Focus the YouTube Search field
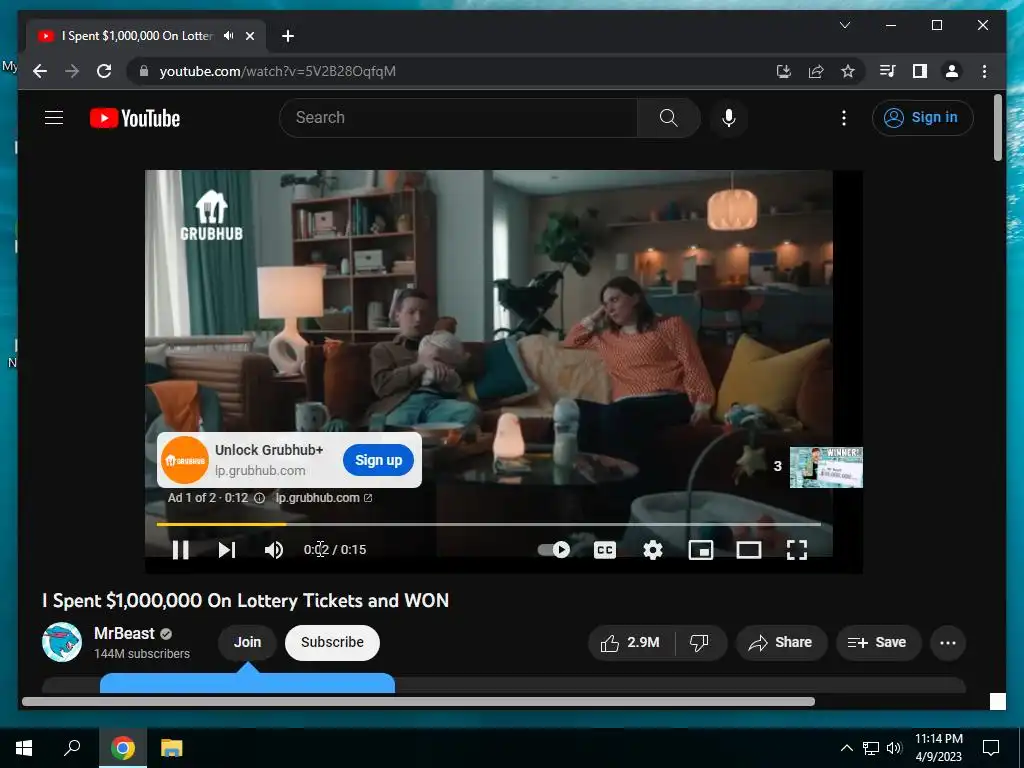The width and height of the screenshot is (1024, 768). (458, 118)
